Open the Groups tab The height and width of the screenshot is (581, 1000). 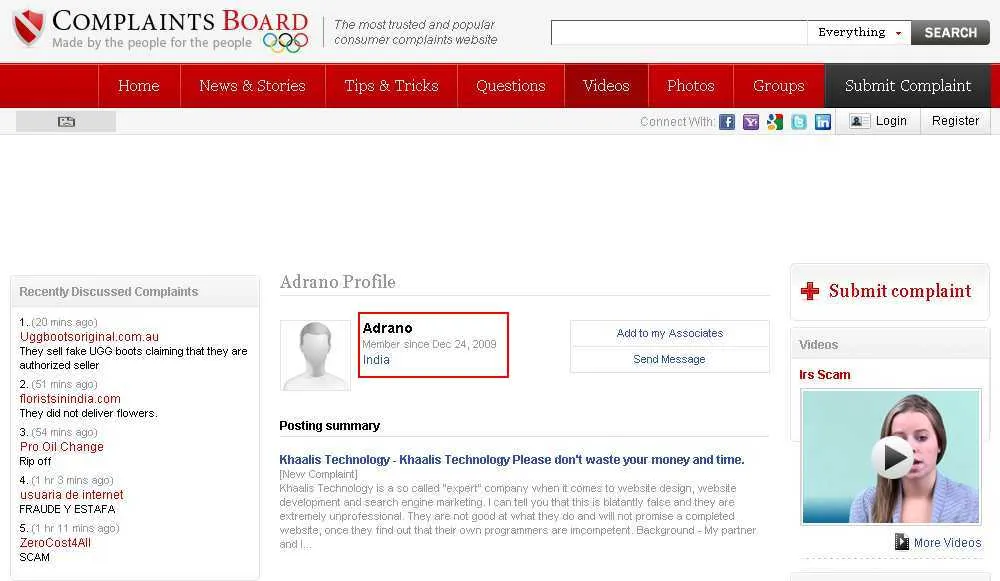[779, 85]
